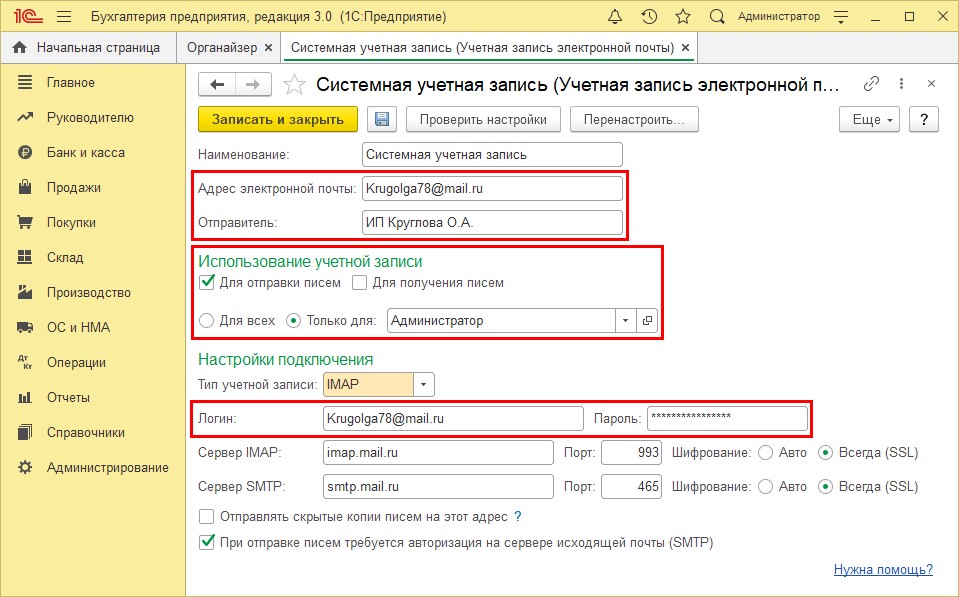
Task: Check Отправлять скрытые копии писем checkbox
Action: coord(207,517)
